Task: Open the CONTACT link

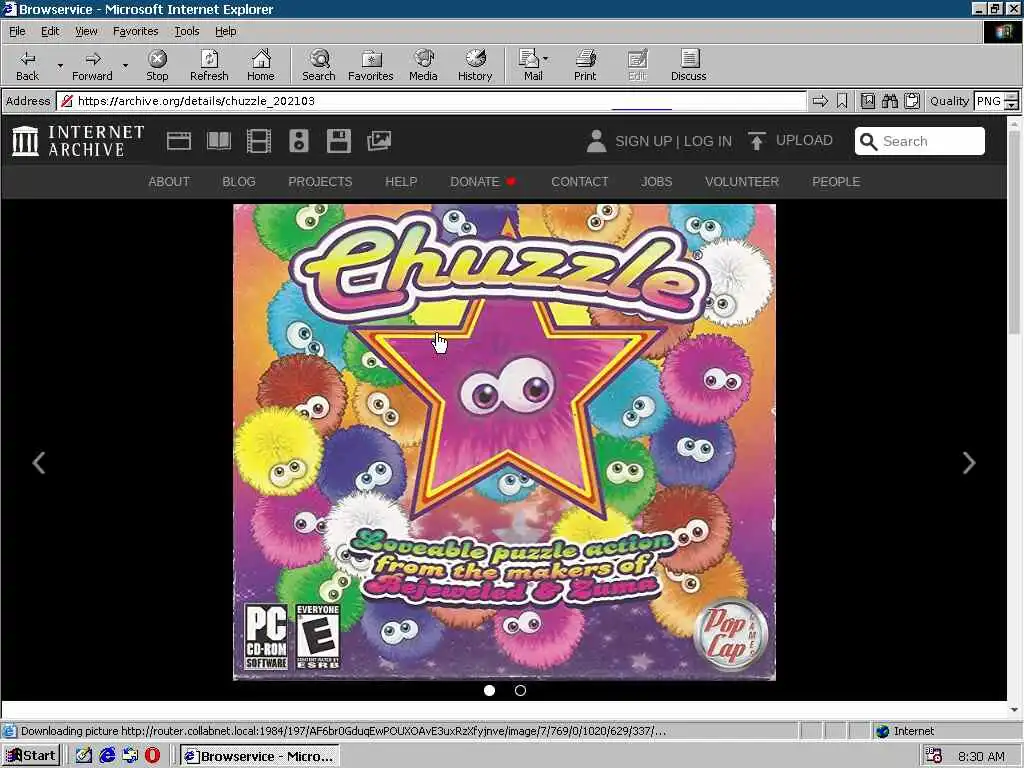Action: [x=579, y=182]
